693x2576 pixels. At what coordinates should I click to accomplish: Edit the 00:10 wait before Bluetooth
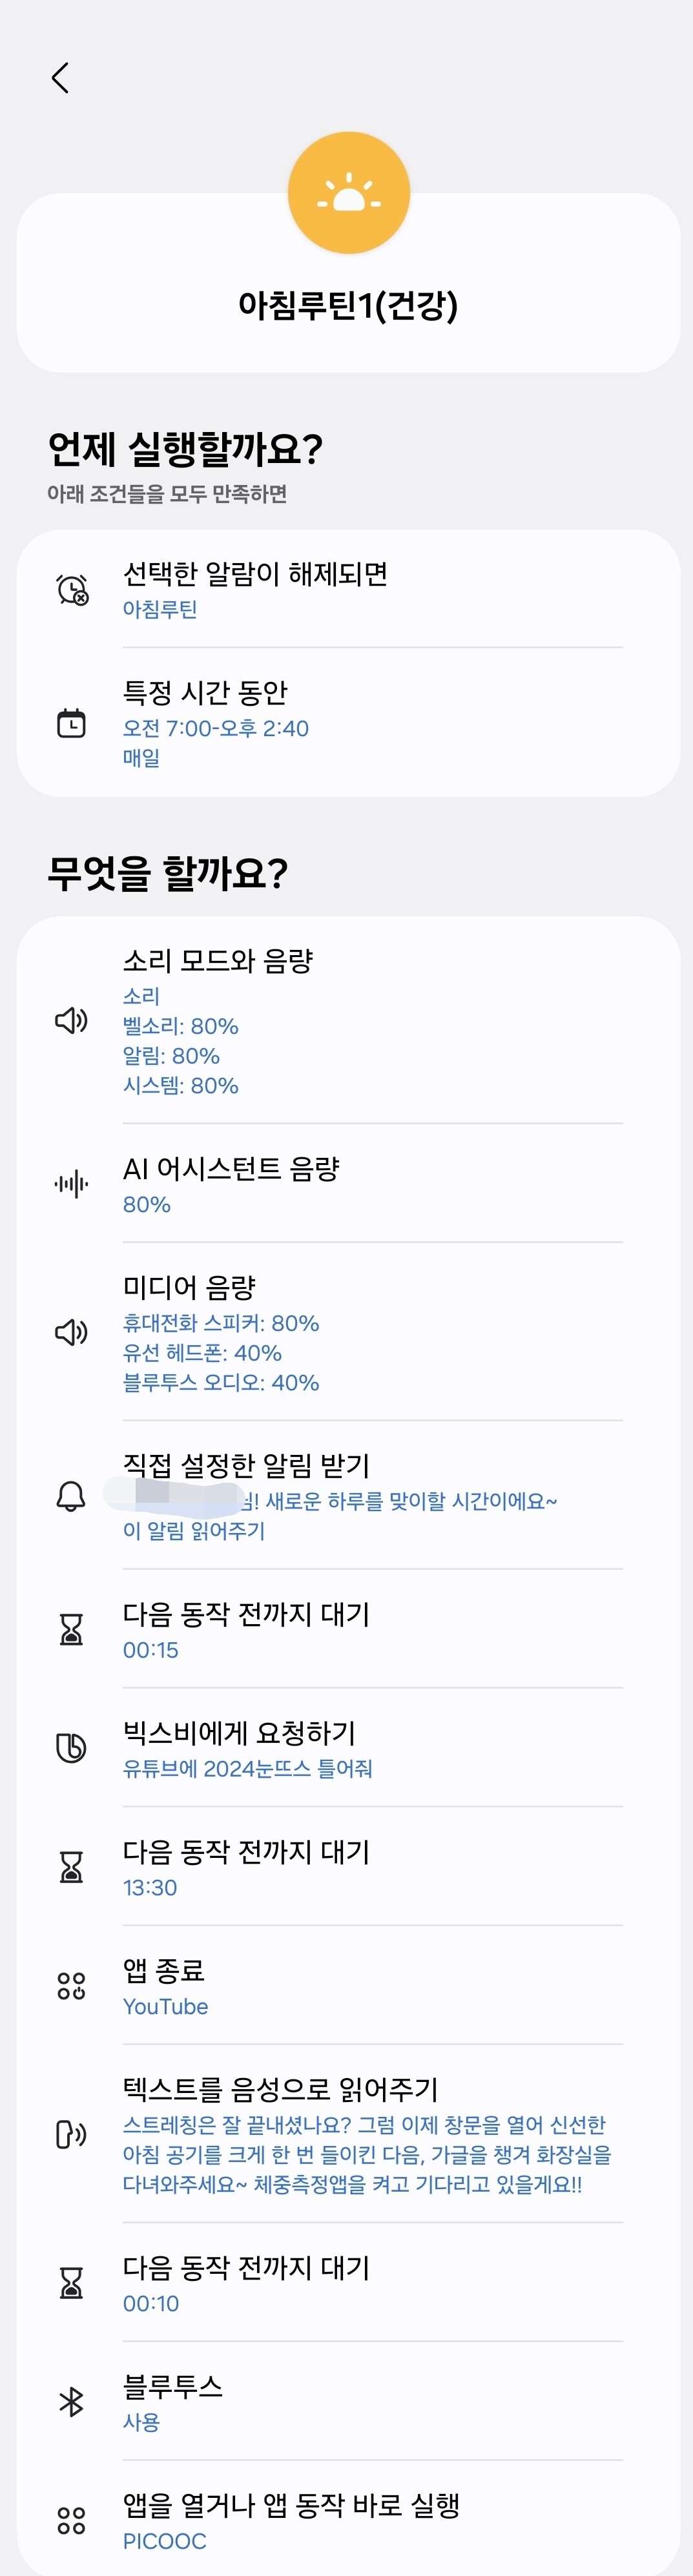(x=151, y=2303)
